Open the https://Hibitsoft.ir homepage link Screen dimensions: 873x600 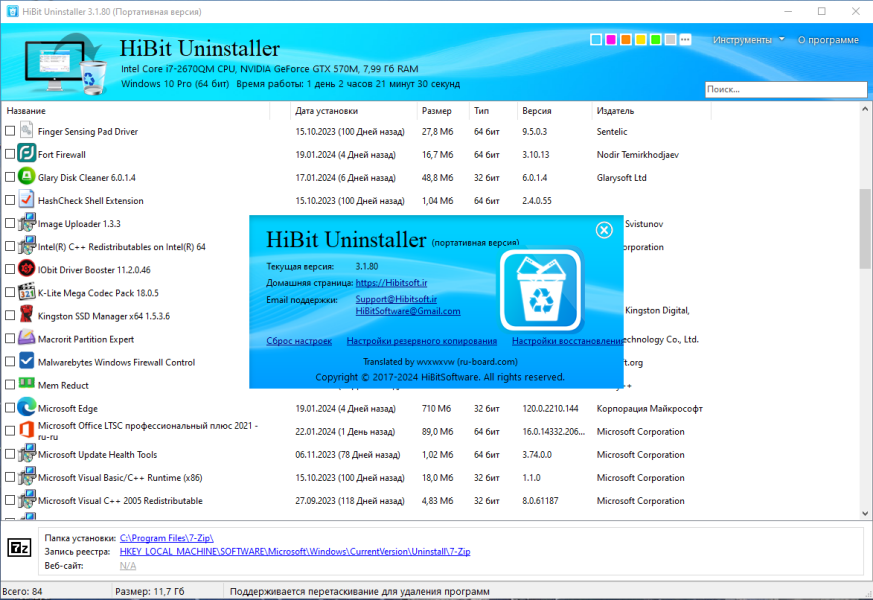pyautogui.click(x=391, y=283)
